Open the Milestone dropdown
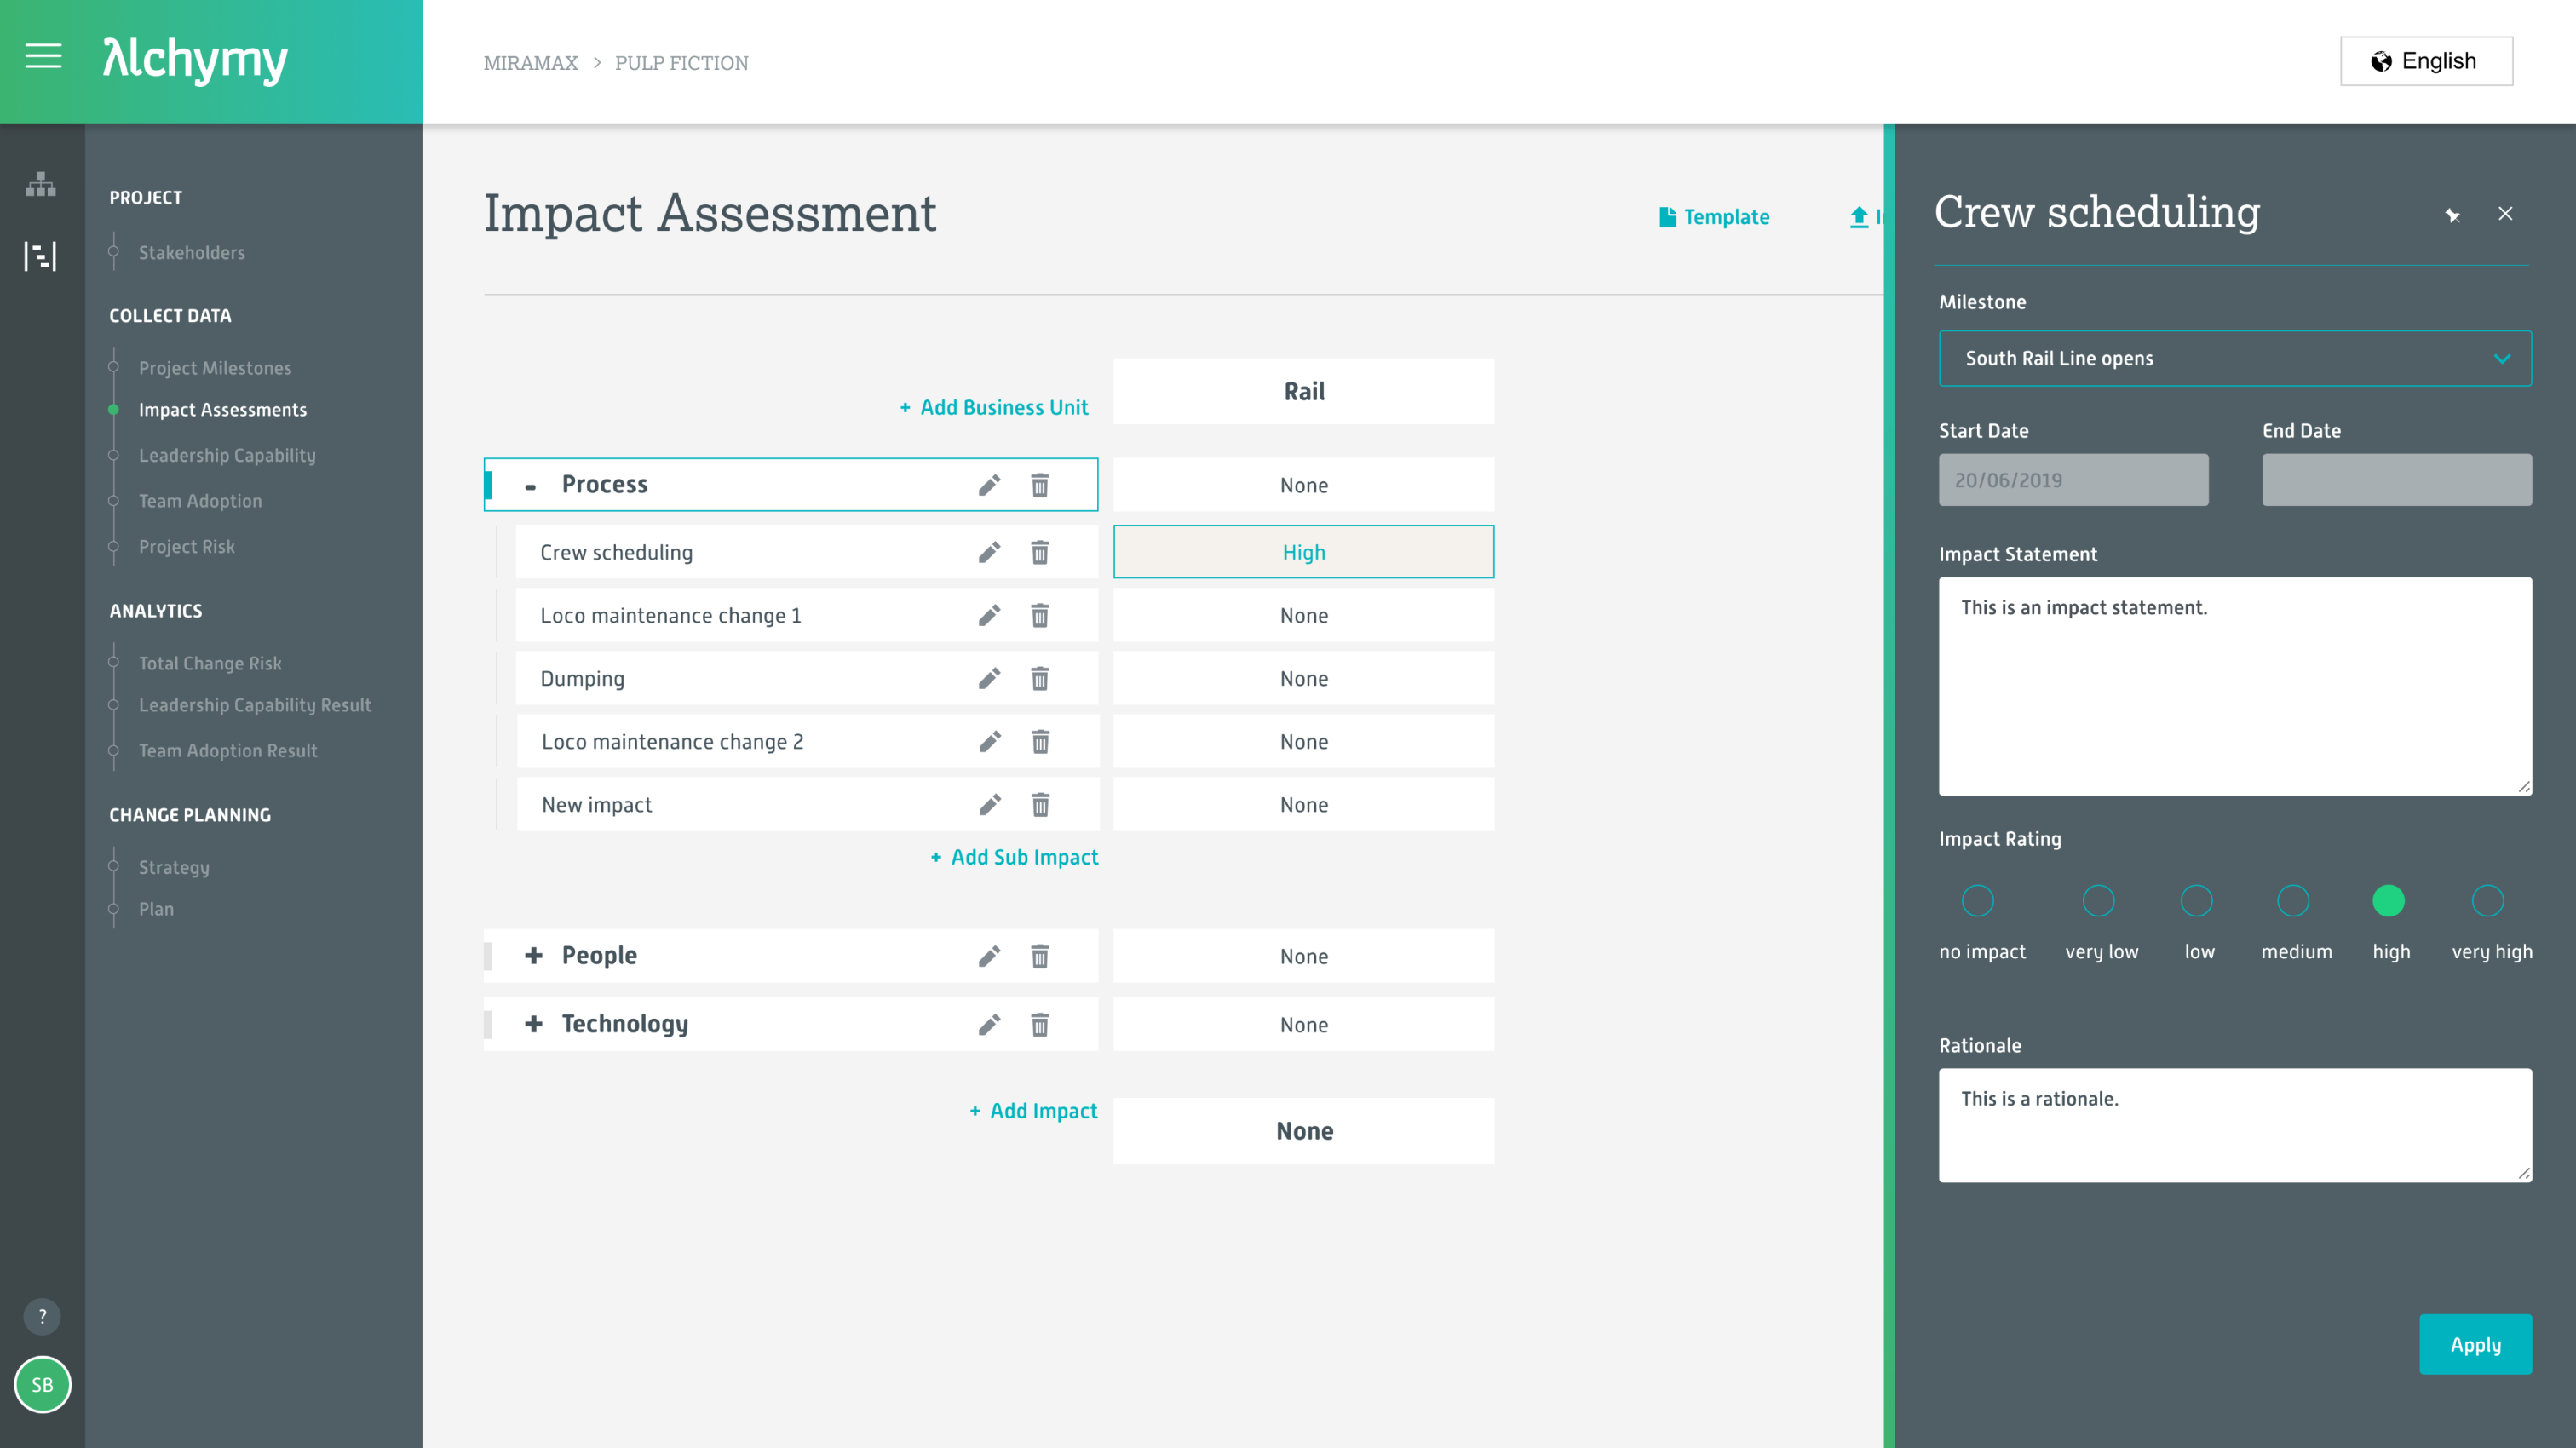 click(x=2234, y=358)
